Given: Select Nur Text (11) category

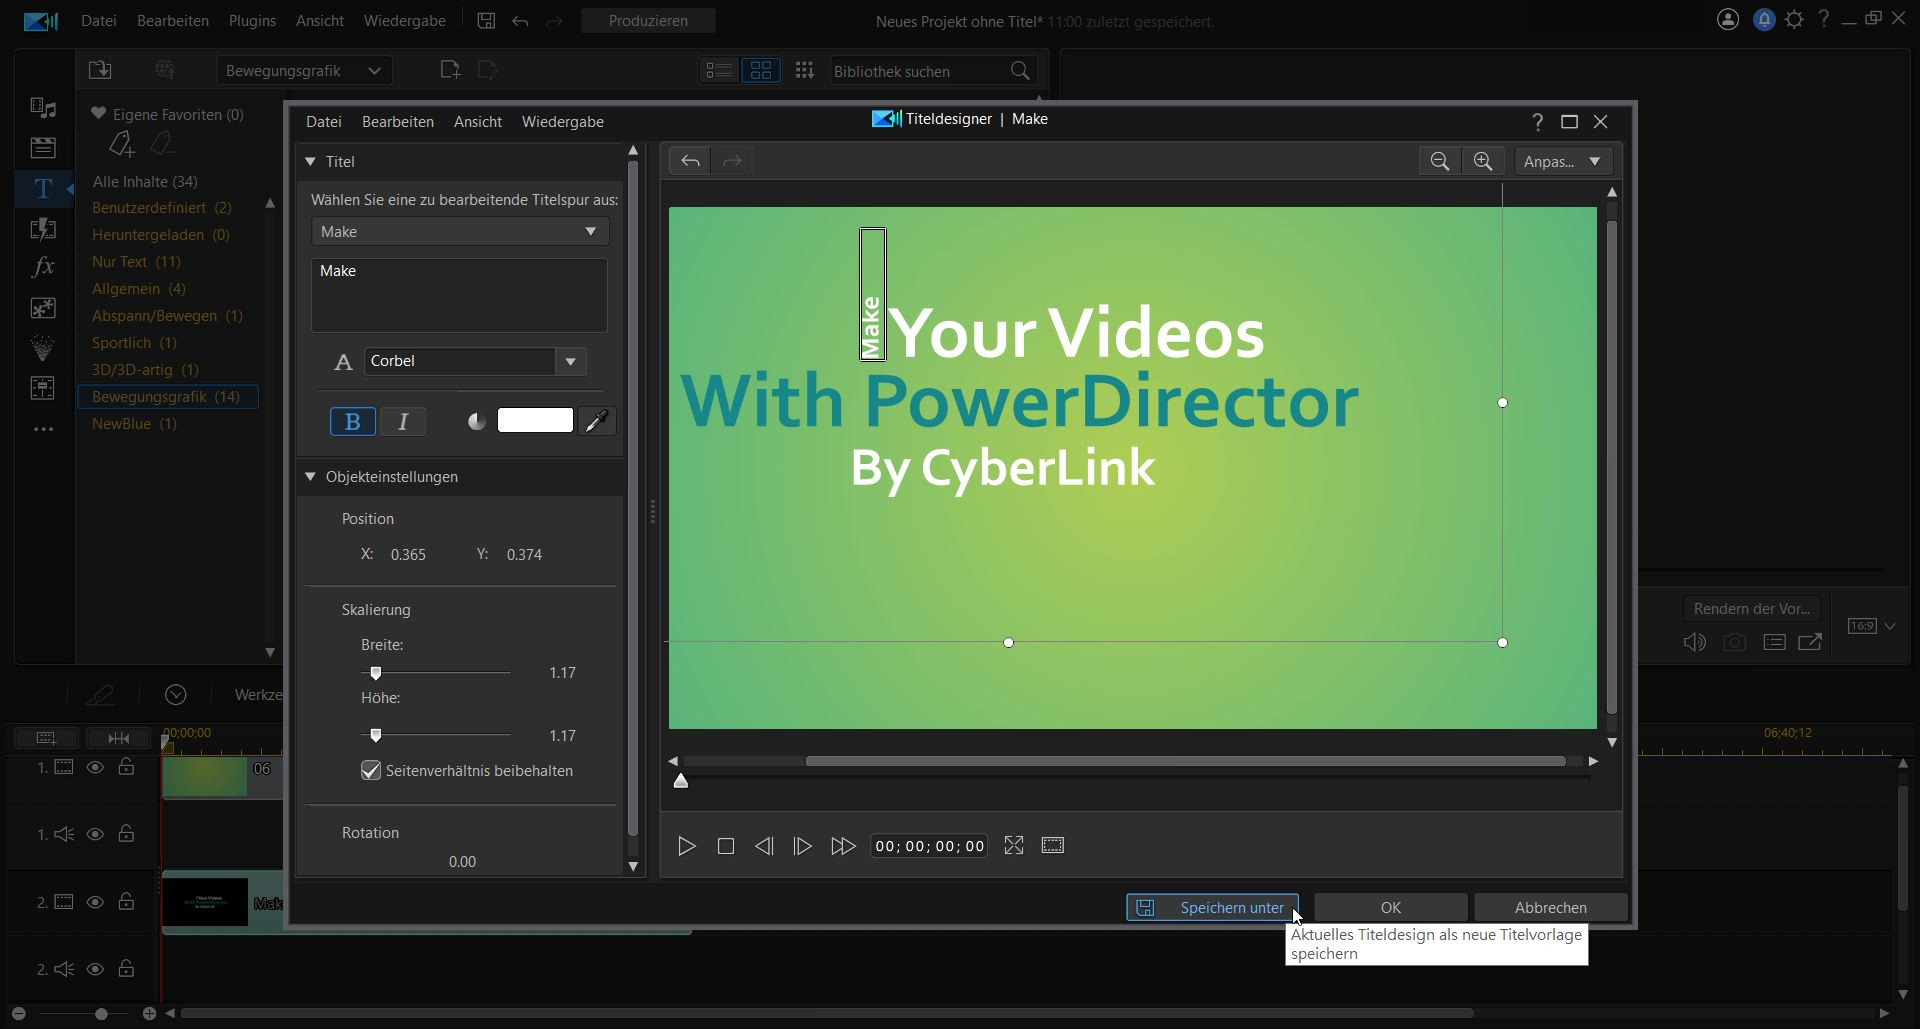Looking at the screenshot, I should [x=136, y=261].
